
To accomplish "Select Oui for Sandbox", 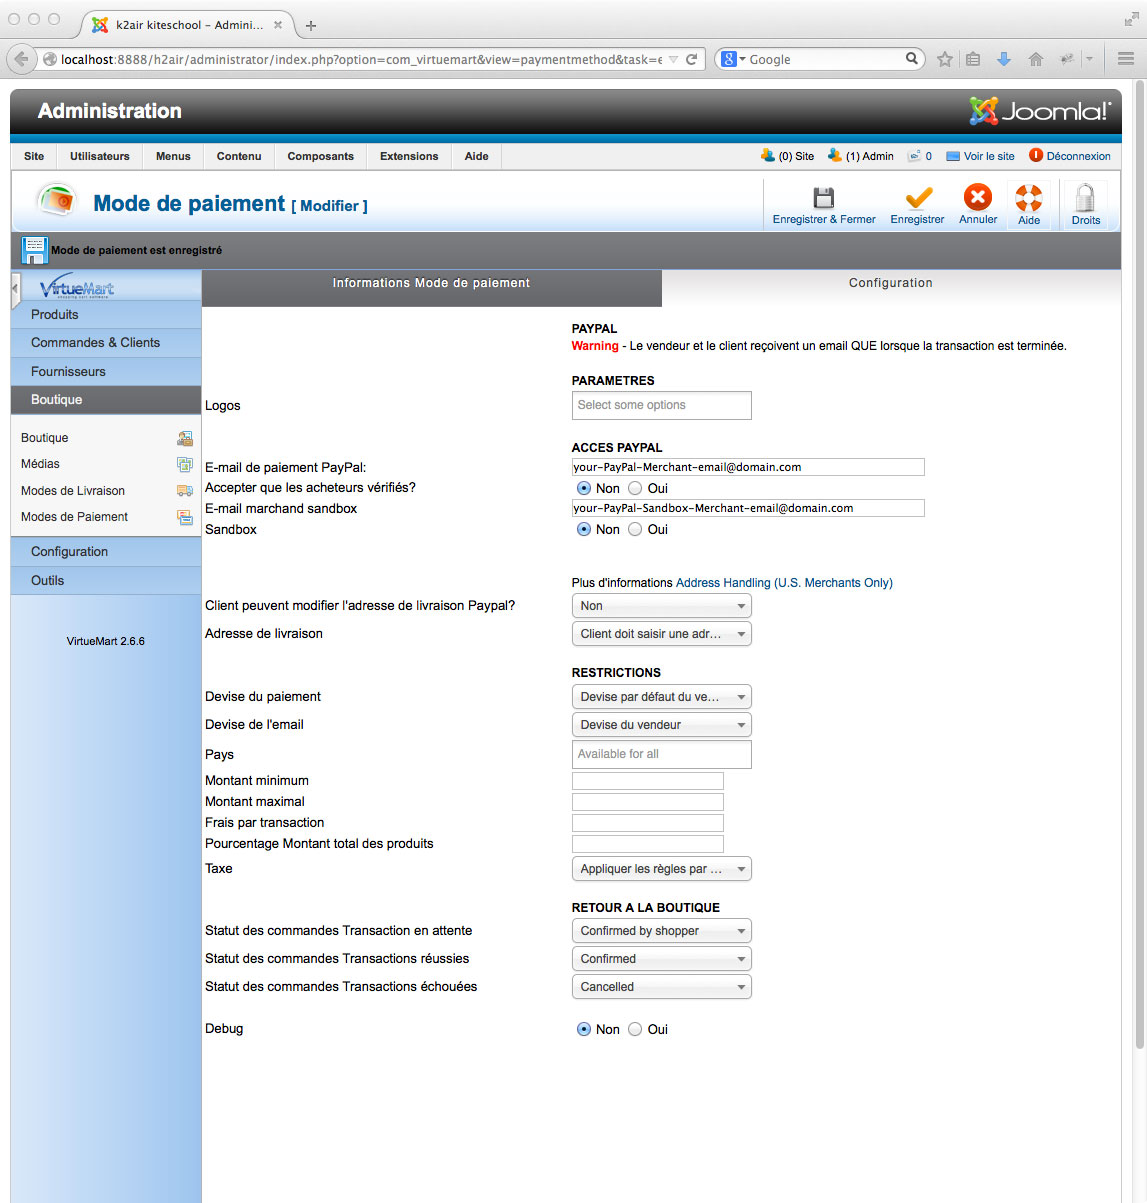I will pos(635,529).
